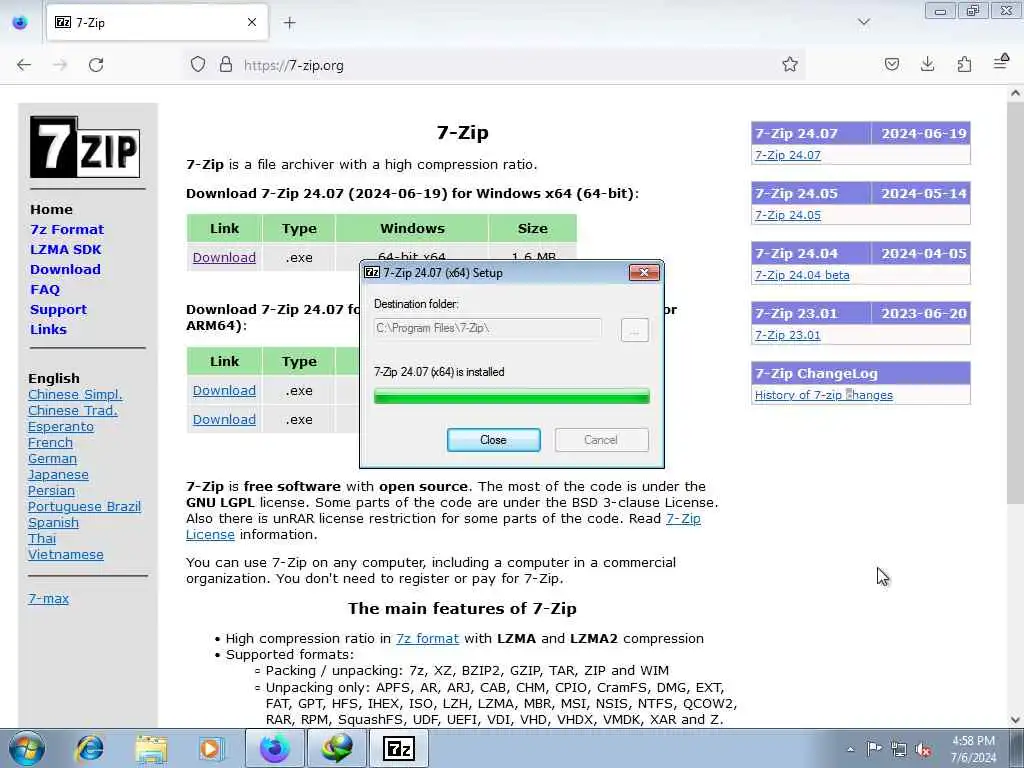Click Download link for 64-bit x64 exe

pyautogui.click(x=224, y=257)
